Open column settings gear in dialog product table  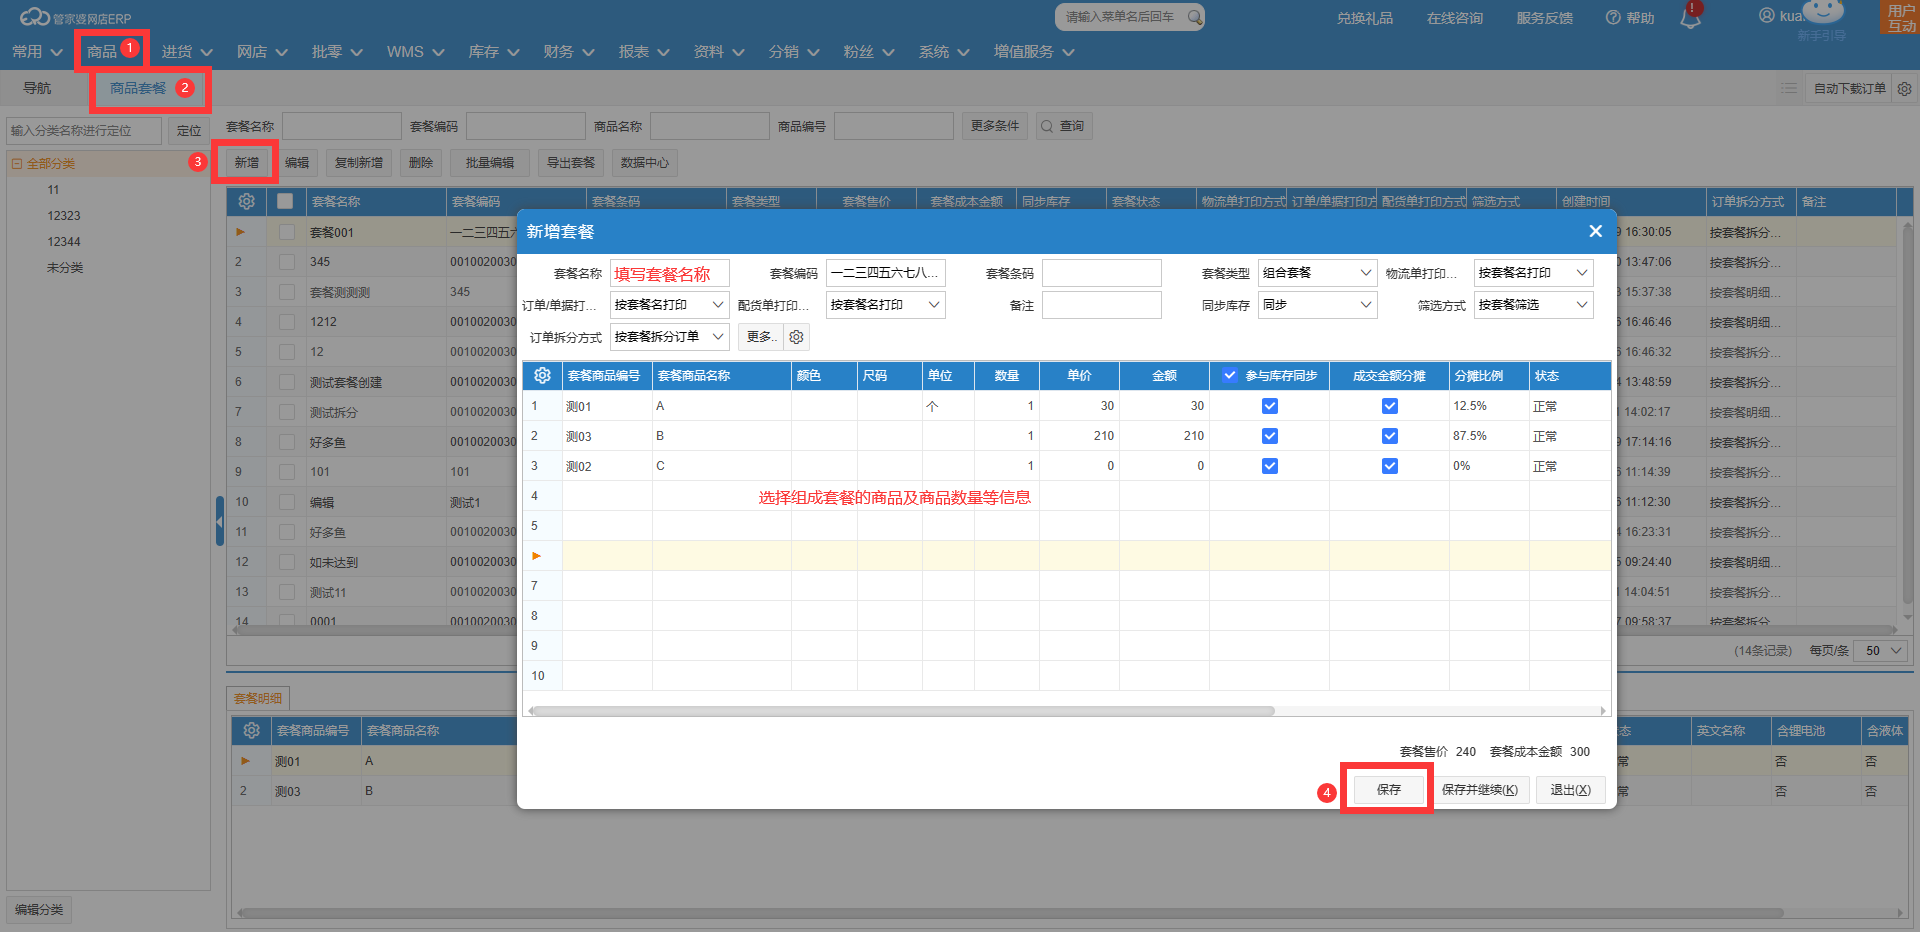[542, 376]
